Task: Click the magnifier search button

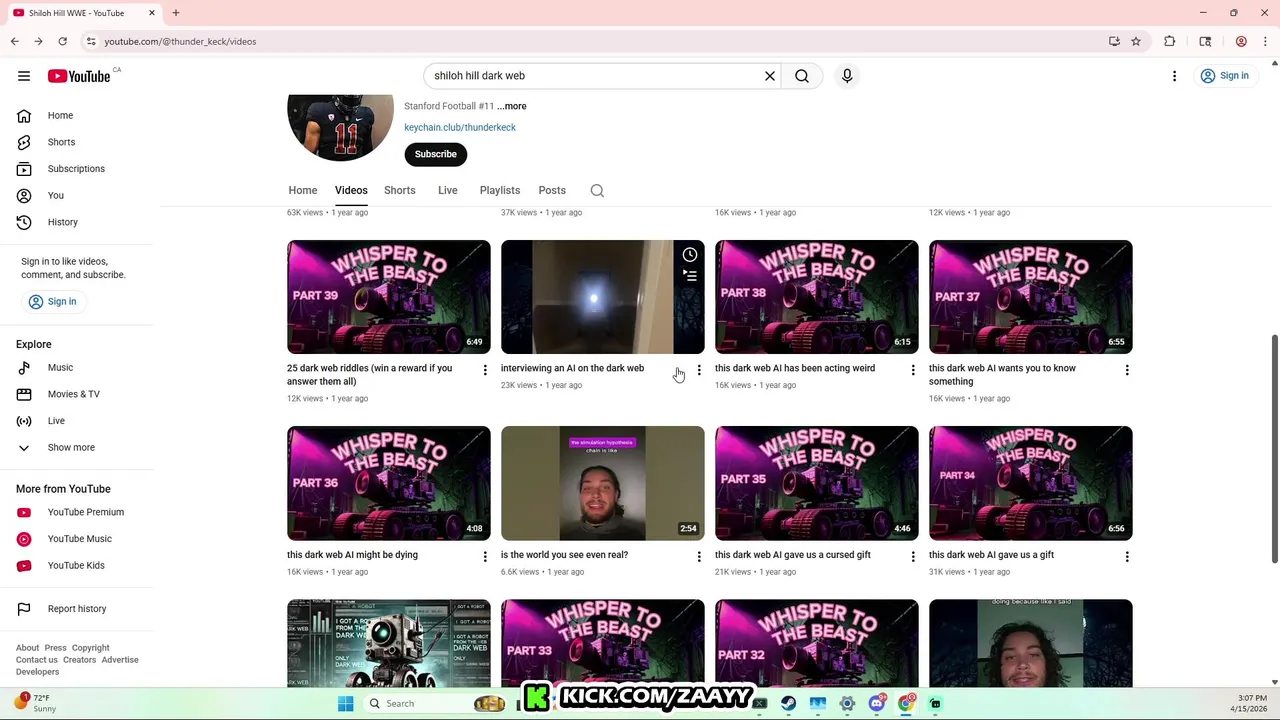Action: click(802, 76)
